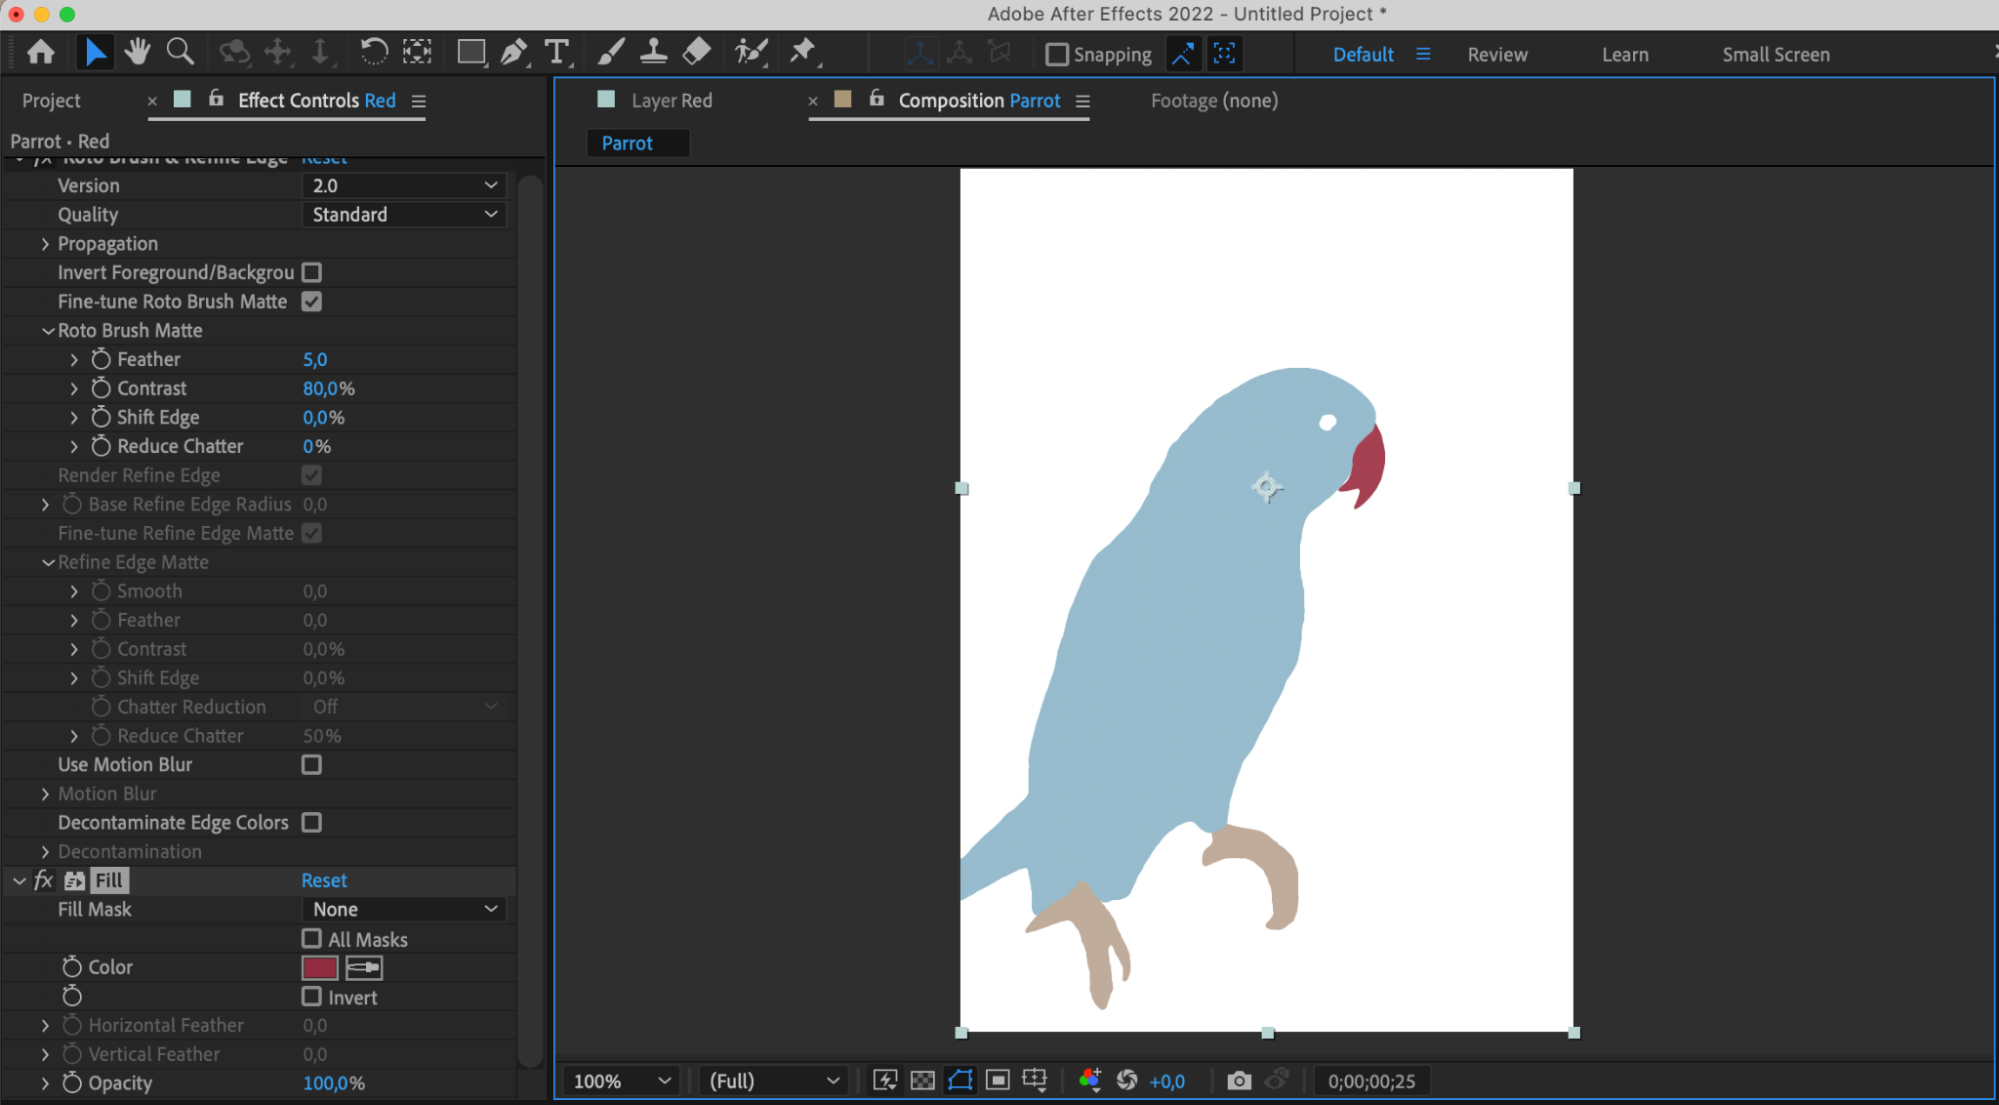Viewport: 1999px width, 1105px height.
Task: Click the snap bounding-box extension icon beside Snapping
Action: (1224, 54)
